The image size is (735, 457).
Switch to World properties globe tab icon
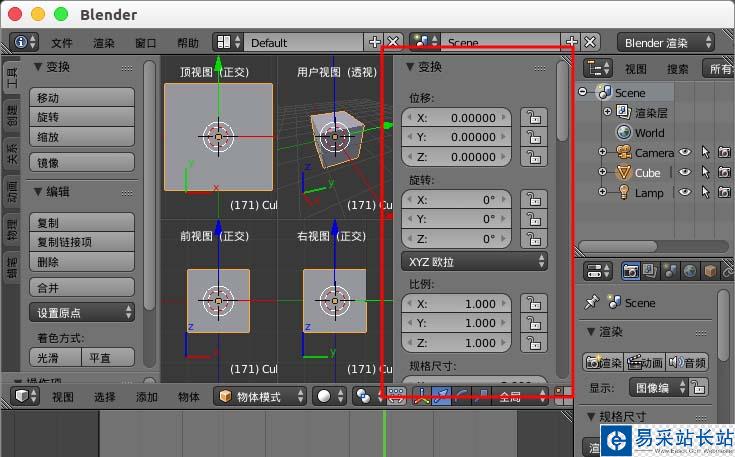(x=690, y=271)
